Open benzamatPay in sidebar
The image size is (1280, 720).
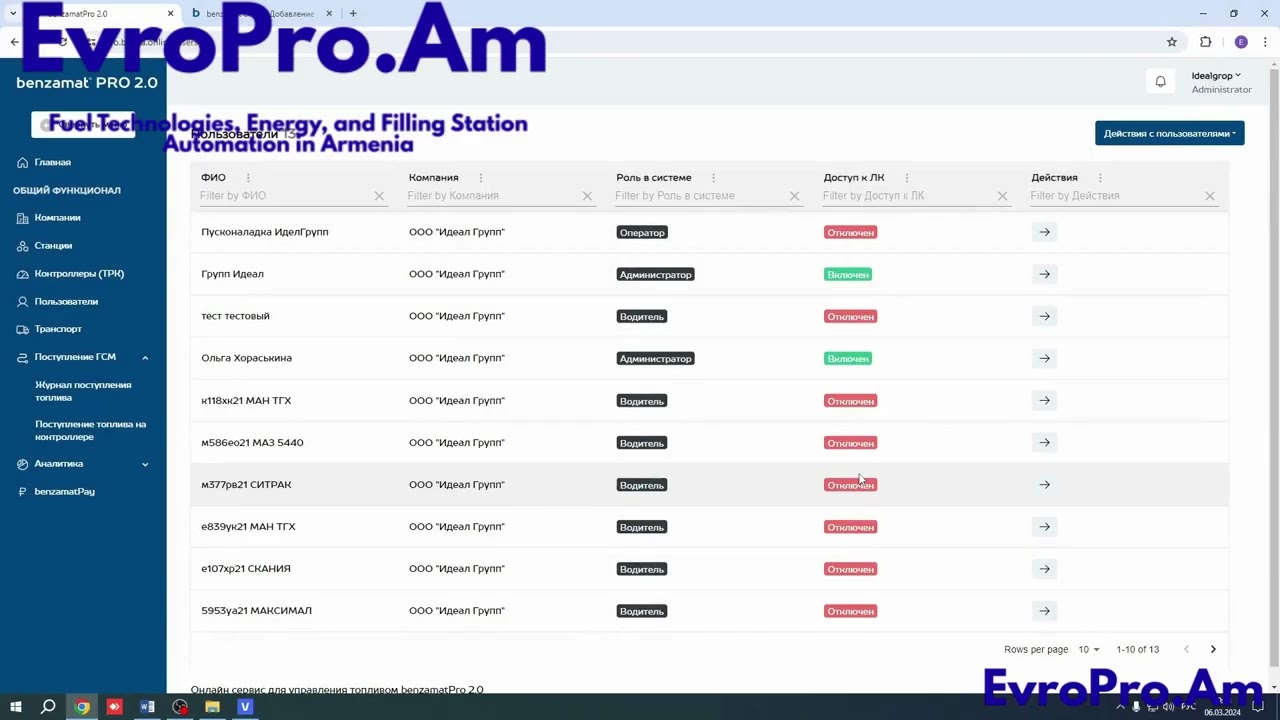64,492
